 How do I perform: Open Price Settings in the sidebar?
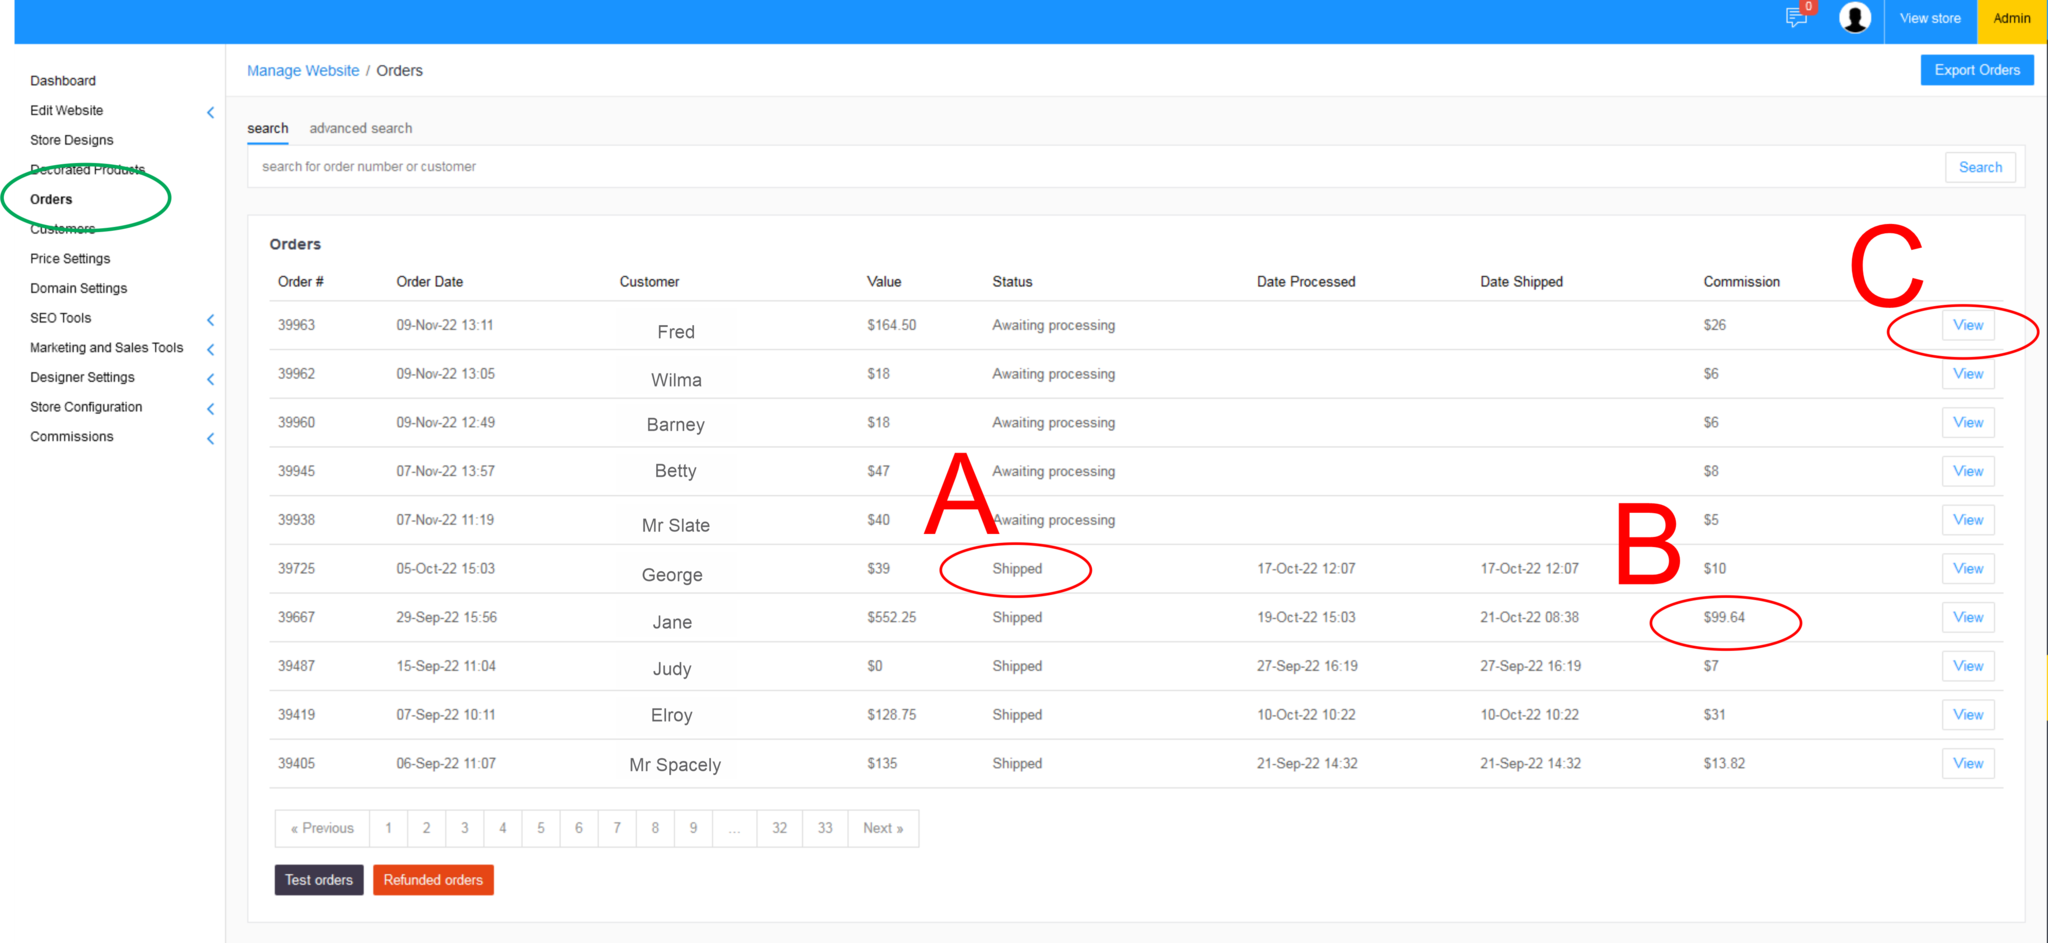click(x=70, y=259)
